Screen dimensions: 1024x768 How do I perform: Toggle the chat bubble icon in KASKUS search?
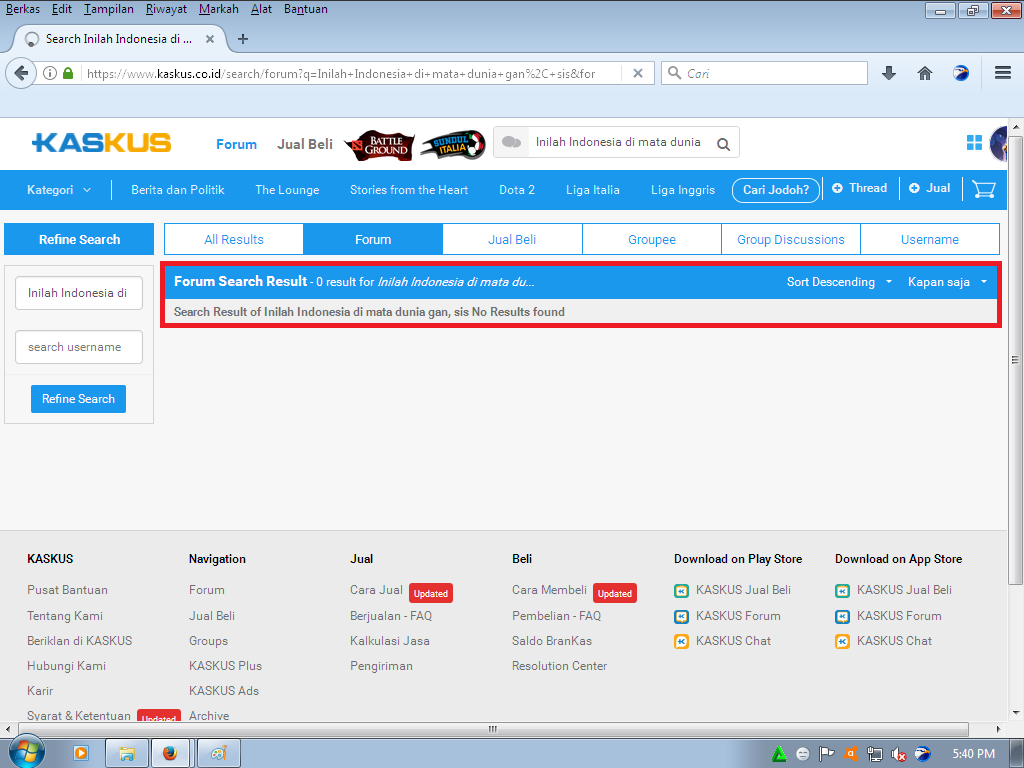[511, 142]
